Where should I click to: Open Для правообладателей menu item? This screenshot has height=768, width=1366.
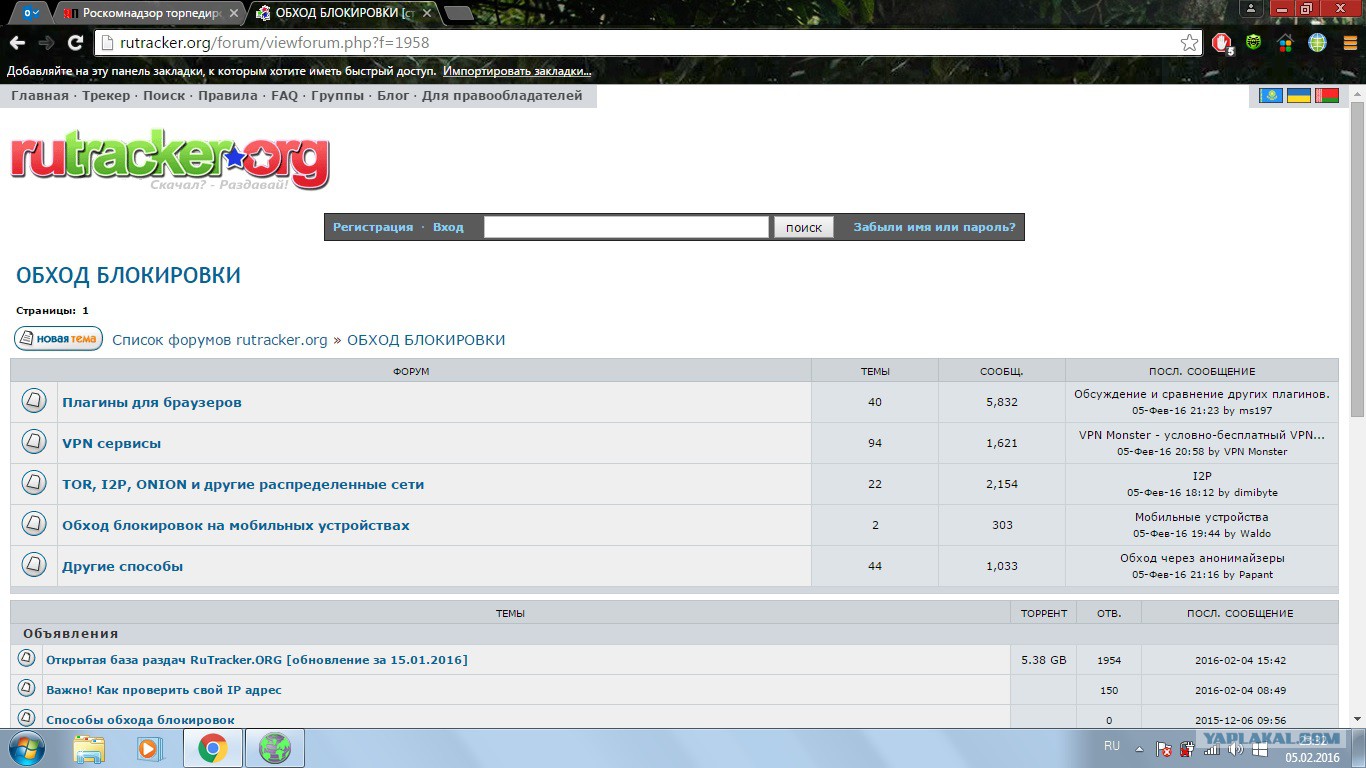502,96
